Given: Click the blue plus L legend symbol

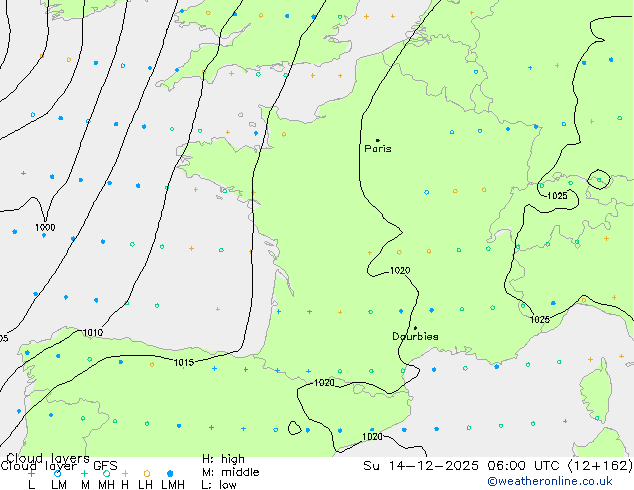Looking at the screenshot, I should (x=31, y=473).
